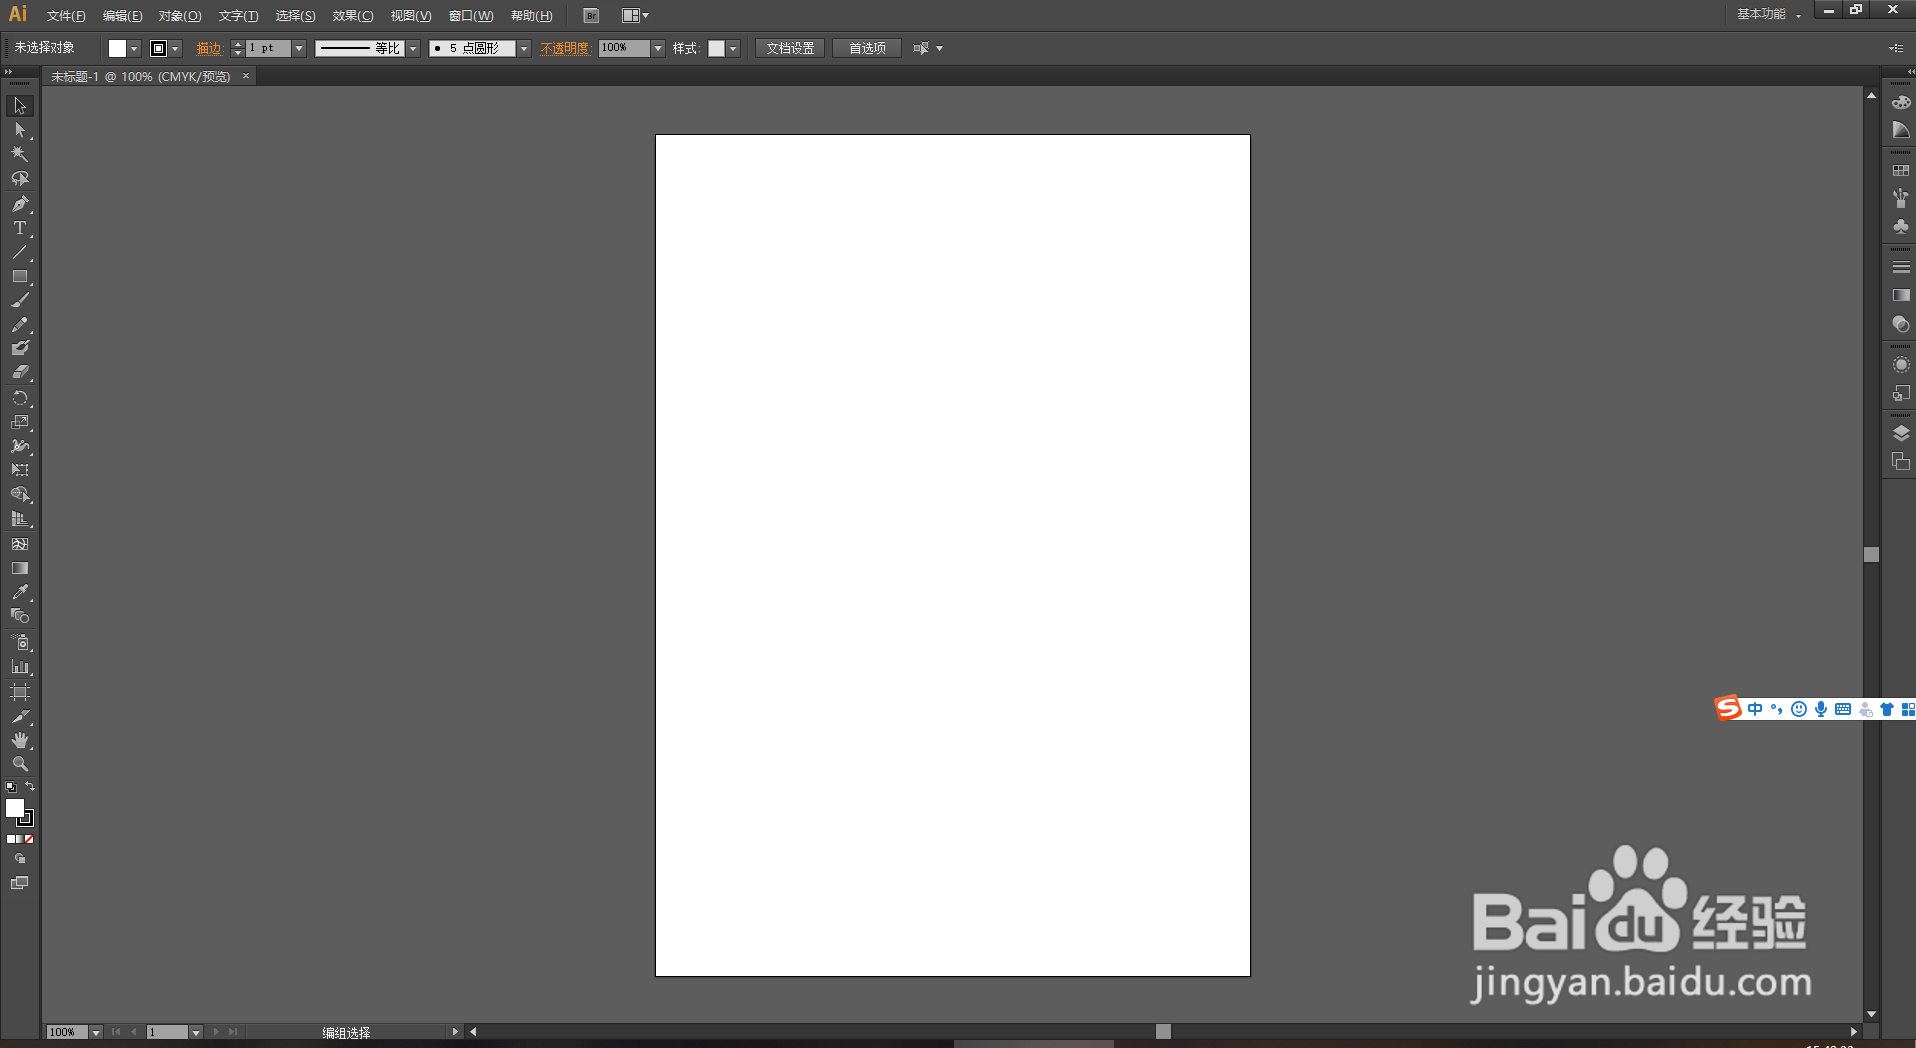Select the Rectangle tool
The width and height of the screenshot is (1916, 1048).
pos(20,276)
